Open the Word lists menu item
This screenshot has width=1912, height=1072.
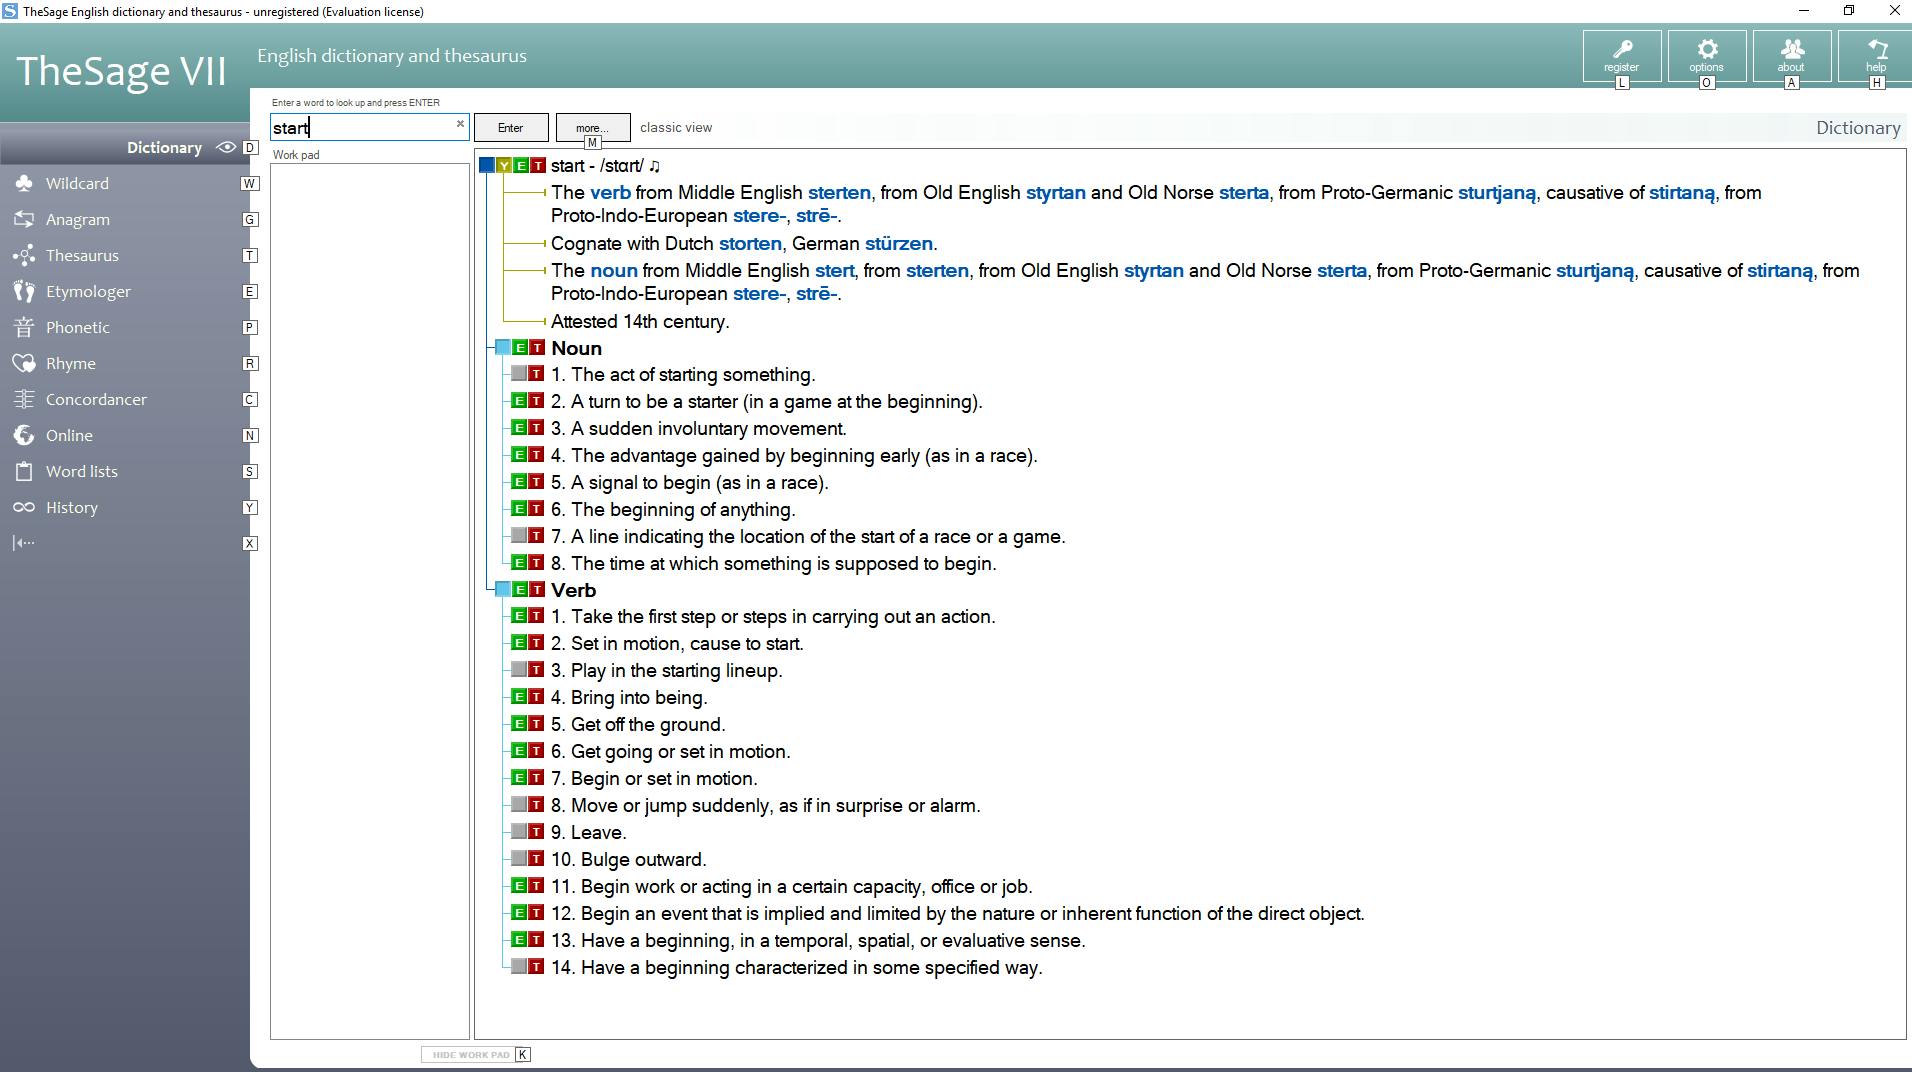click(81, 472)
